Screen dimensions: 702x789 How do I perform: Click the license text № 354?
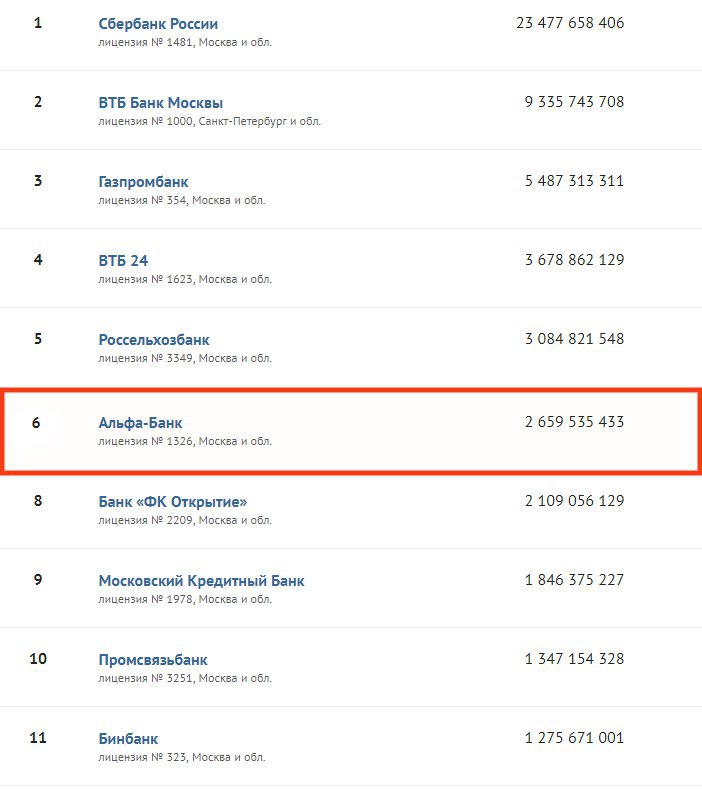tap(181, 200)
